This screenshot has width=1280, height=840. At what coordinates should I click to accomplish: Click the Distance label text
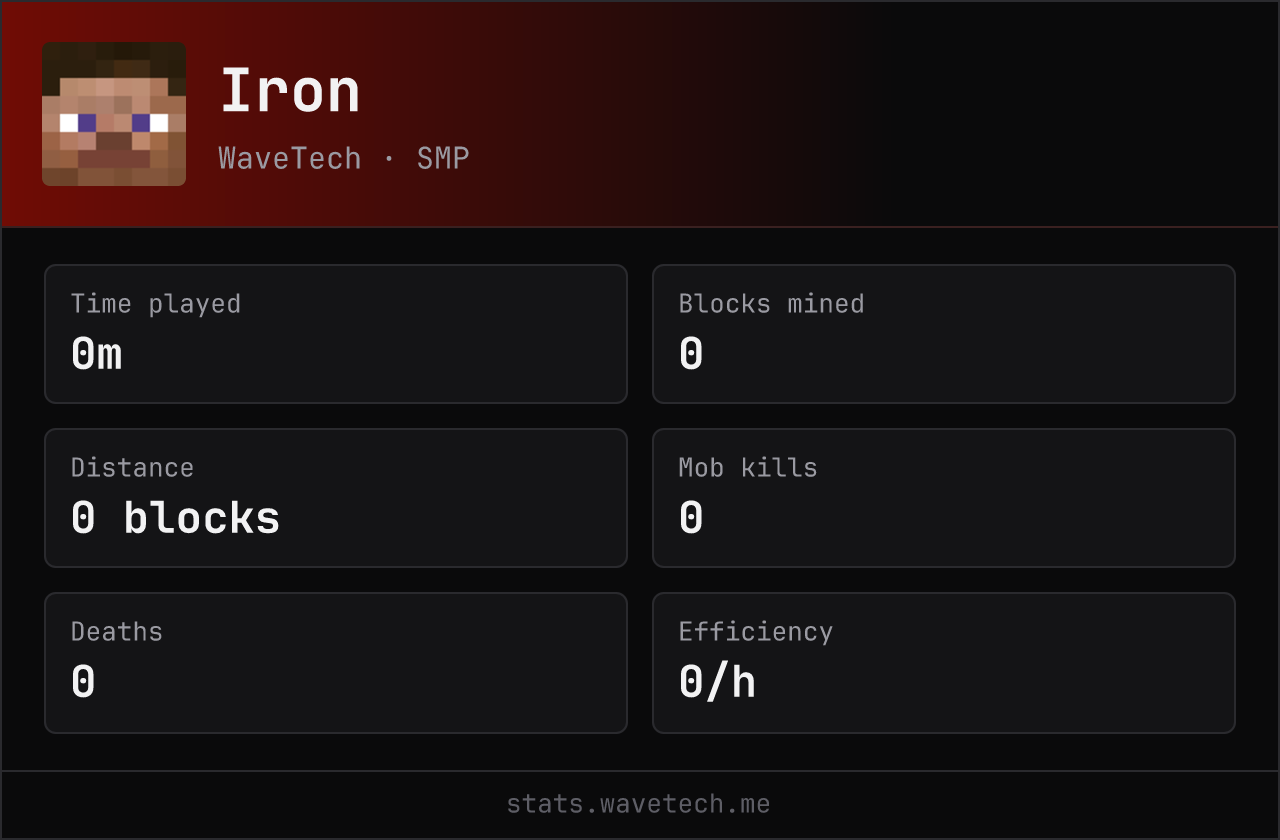(132, 467)
